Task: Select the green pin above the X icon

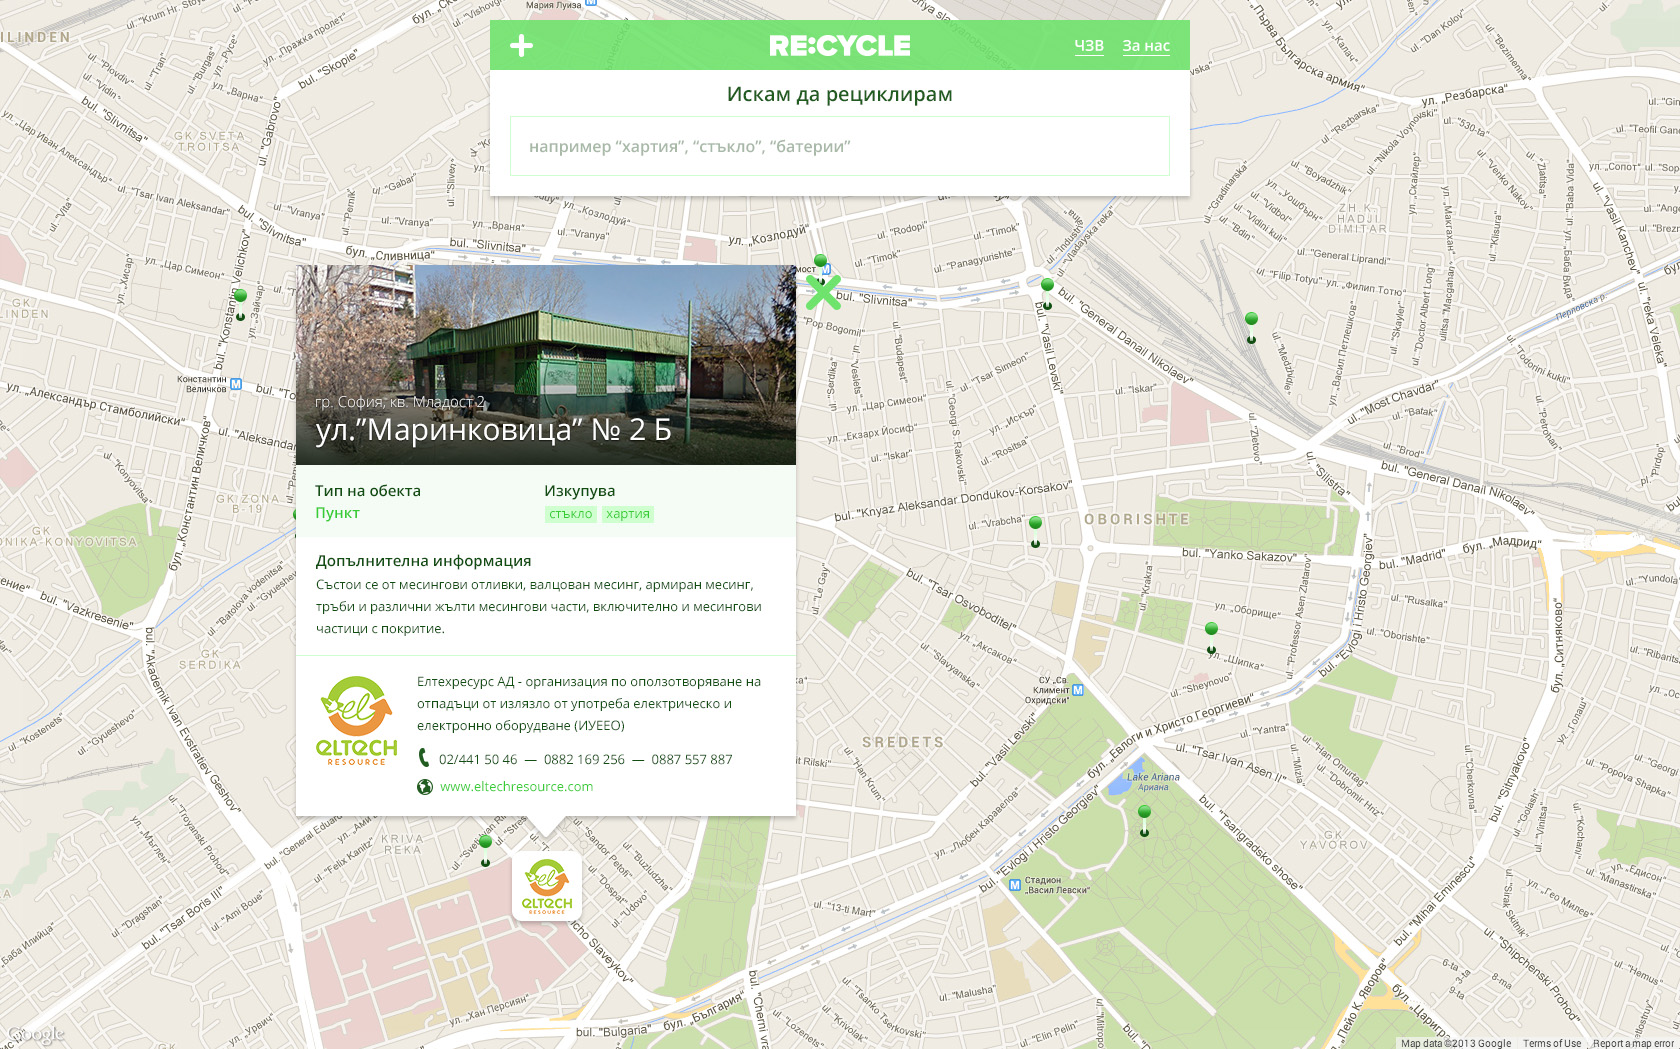Action: 821,263
